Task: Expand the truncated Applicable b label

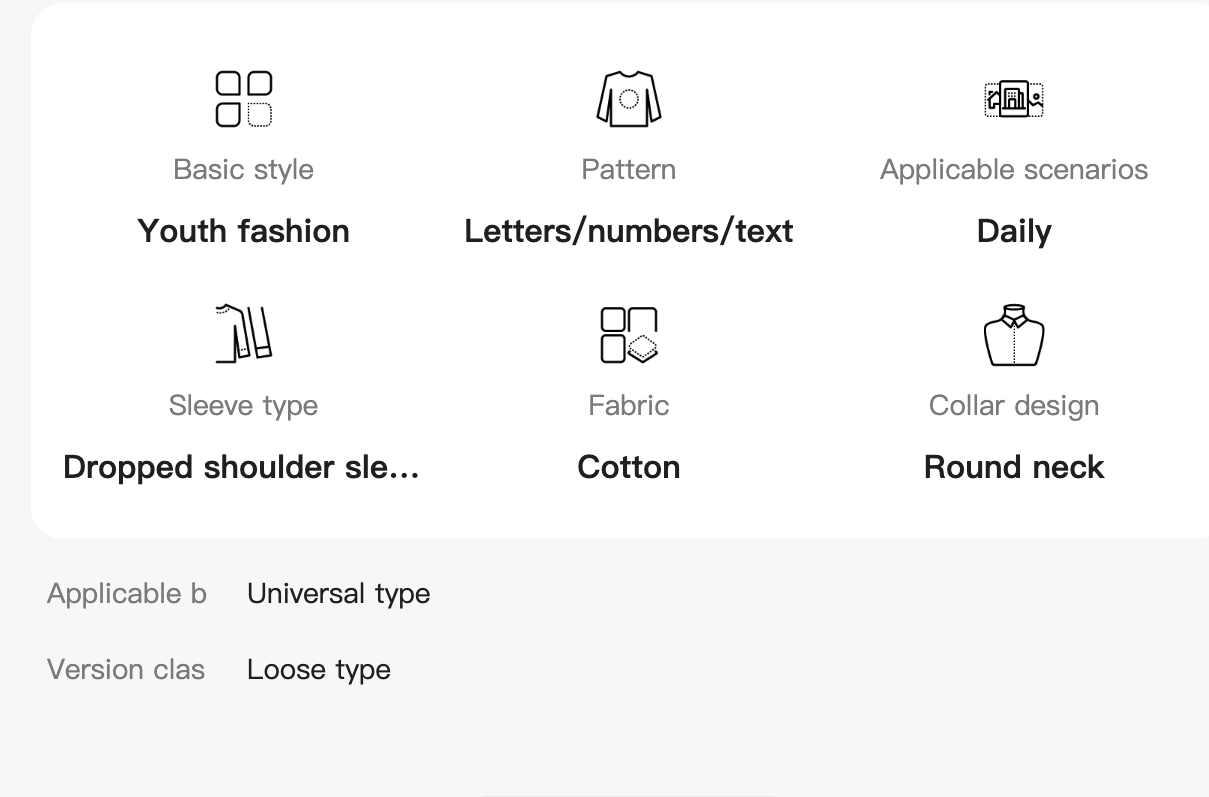Action: 127,593
